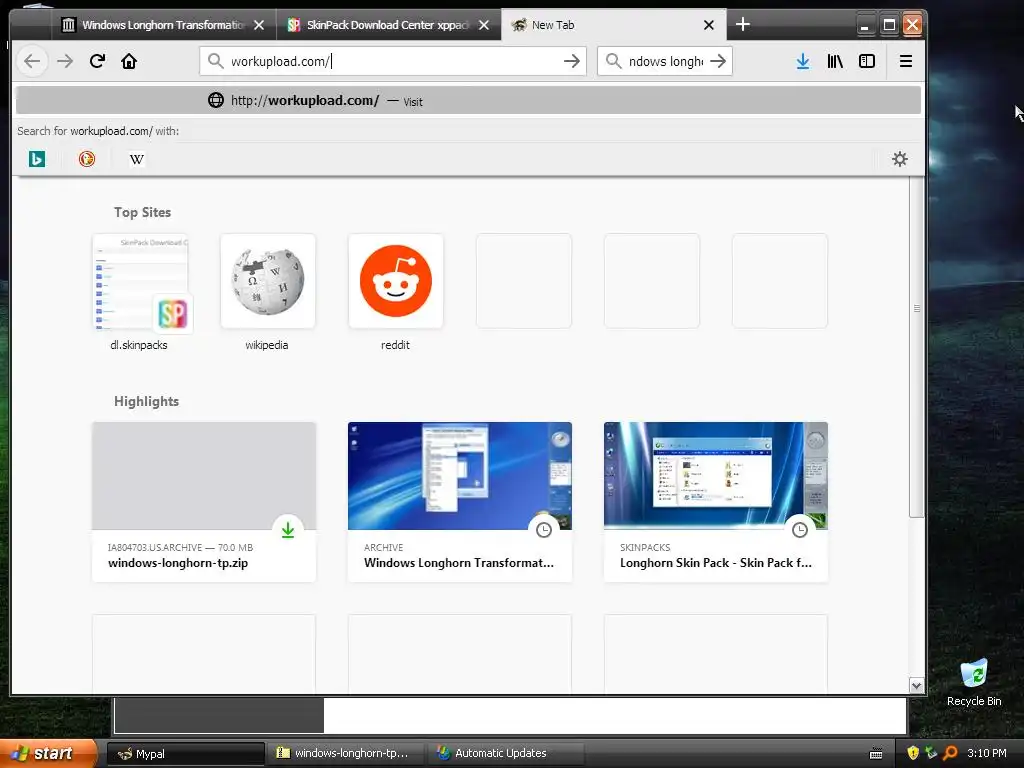
Task: Click the globe icon in URL suggestion
Action: (x=216, y=100)
